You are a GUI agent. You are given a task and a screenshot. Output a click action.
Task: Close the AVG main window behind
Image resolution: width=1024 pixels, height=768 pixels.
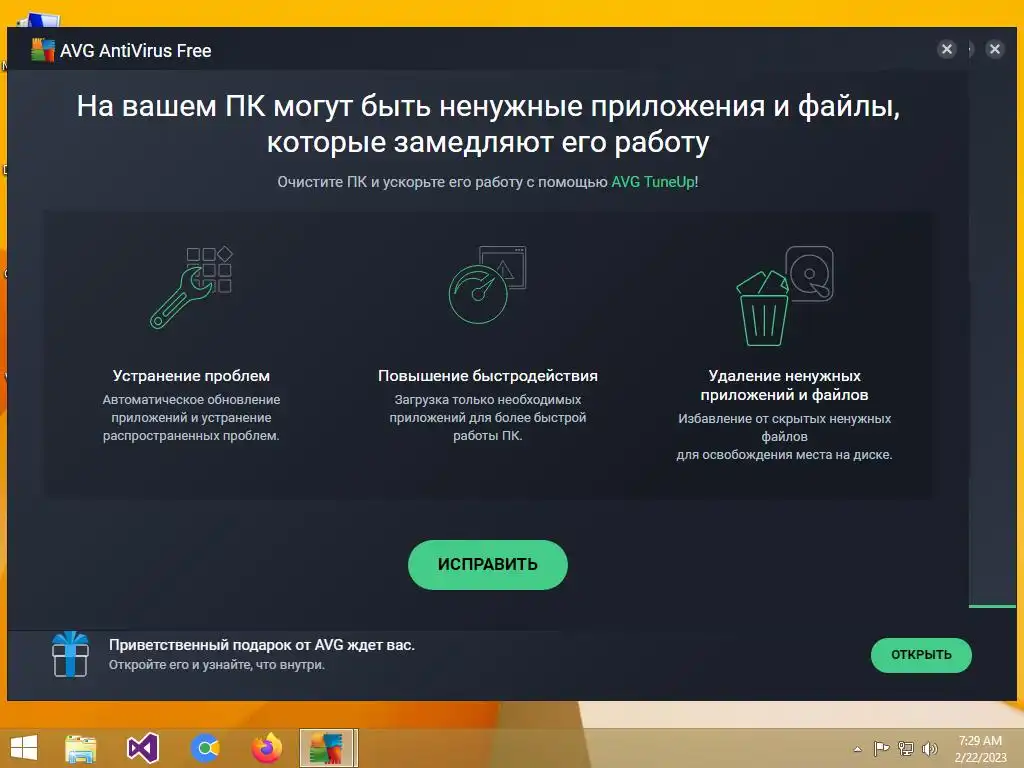995,49
